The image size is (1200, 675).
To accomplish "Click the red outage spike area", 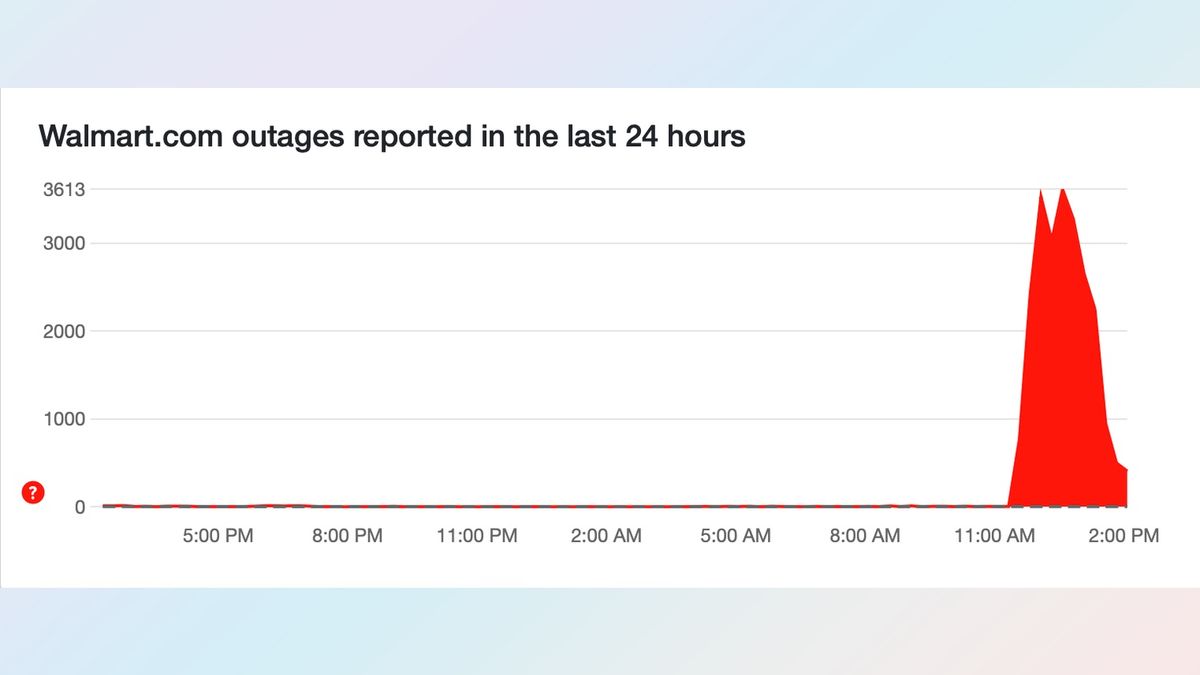I will pyautogui.click(x=1065, y=400).
